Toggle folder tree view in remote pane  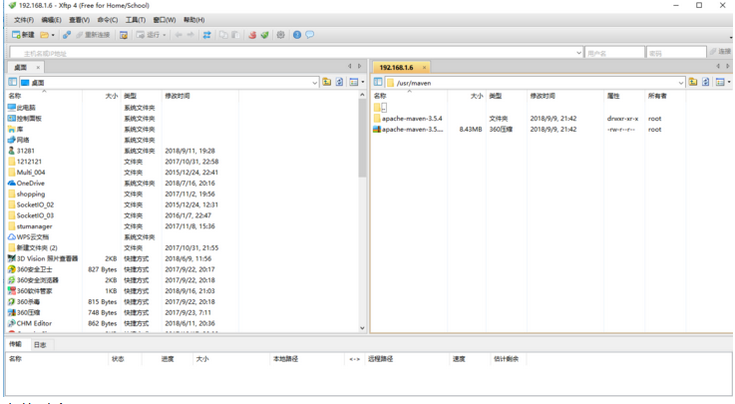[x=378, y=82]
